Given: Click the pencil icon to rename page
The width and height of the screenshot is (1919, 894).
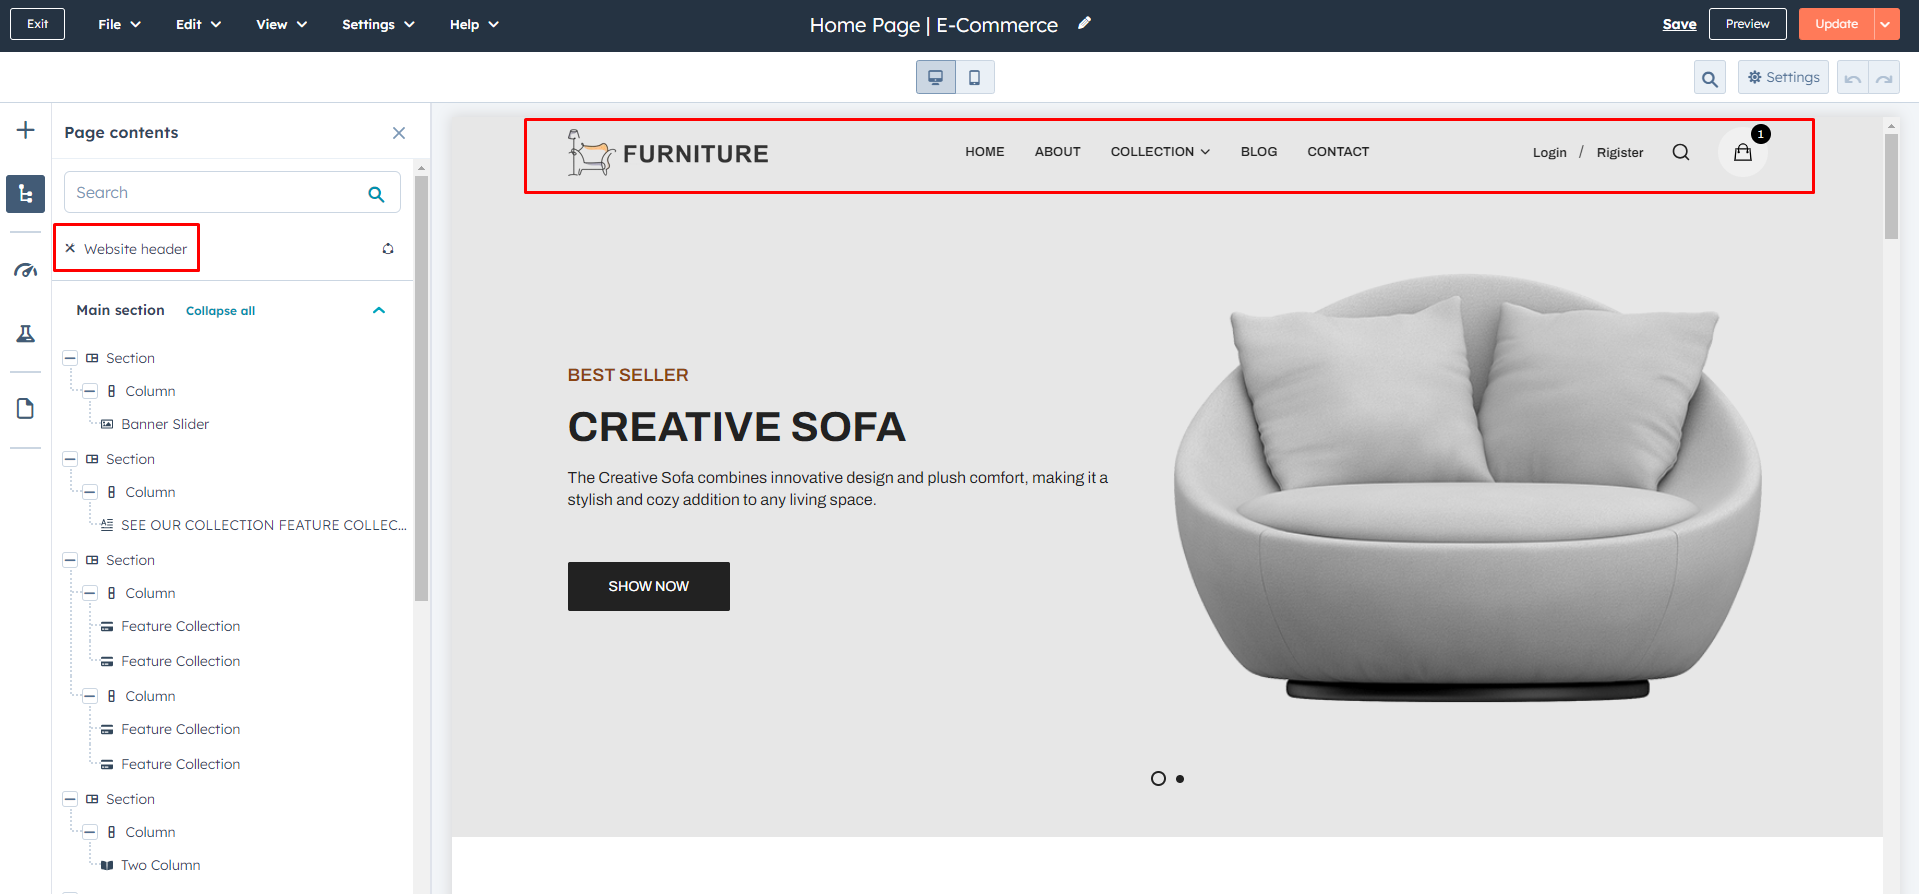Looking at the screenshot, I should point(1085,24).
